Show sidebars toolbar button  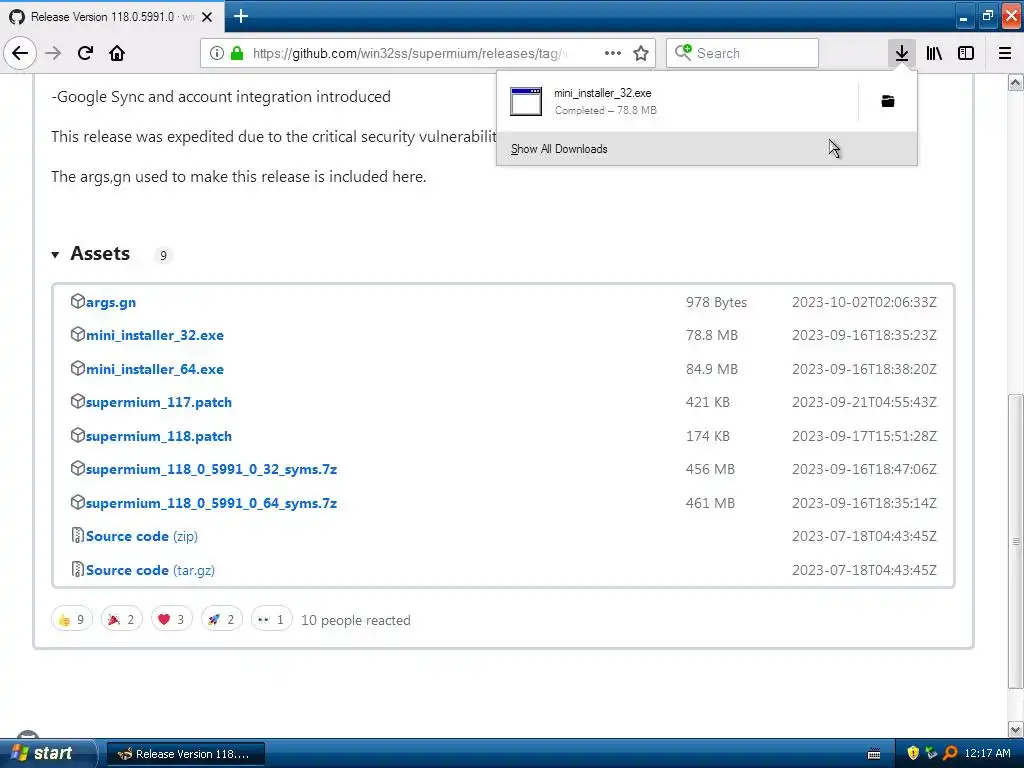click(966, 53)
